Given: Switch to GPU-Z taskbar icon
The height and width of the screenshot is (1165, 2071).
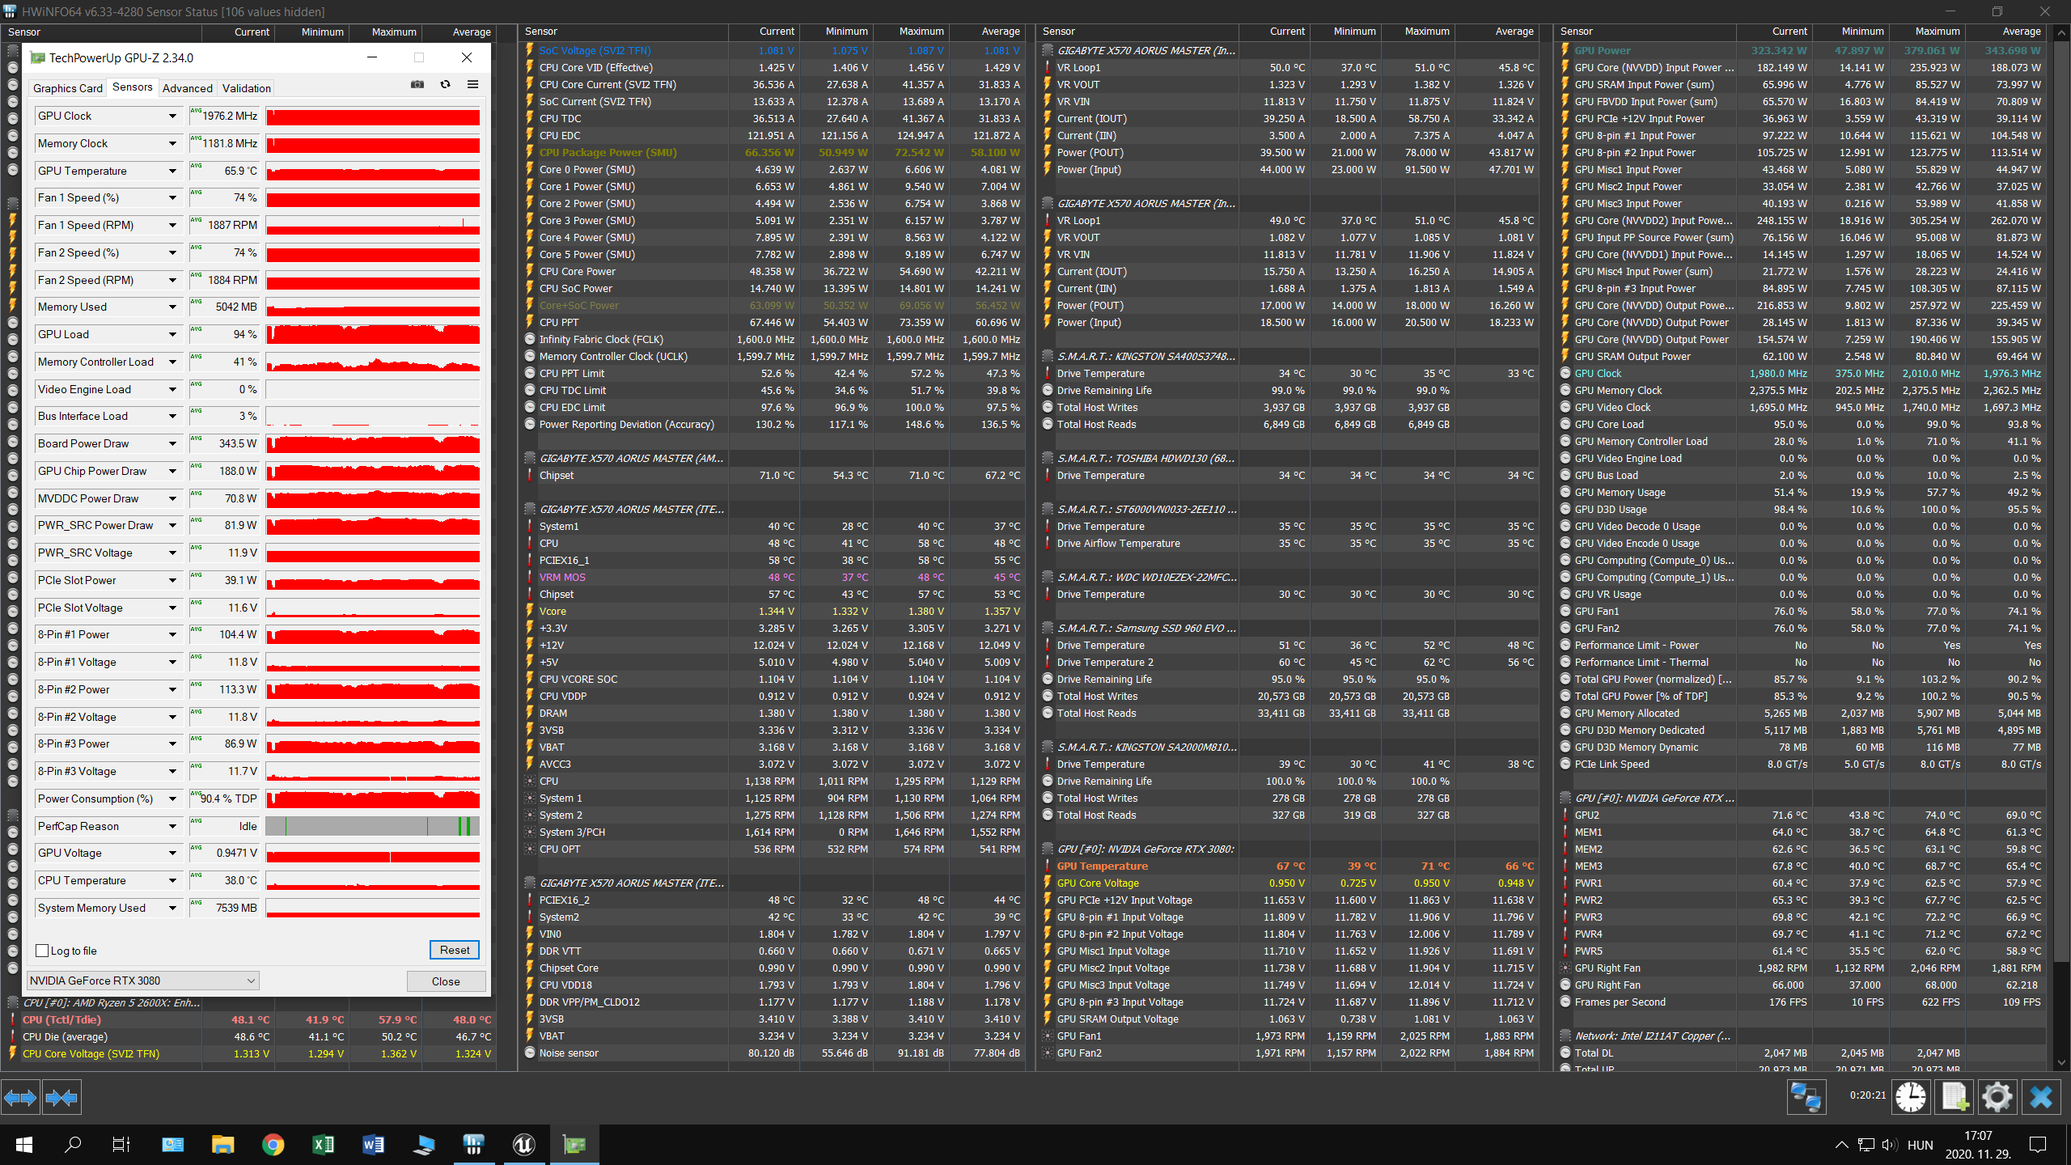Looking at the screenshot, I should point(575,1144).
